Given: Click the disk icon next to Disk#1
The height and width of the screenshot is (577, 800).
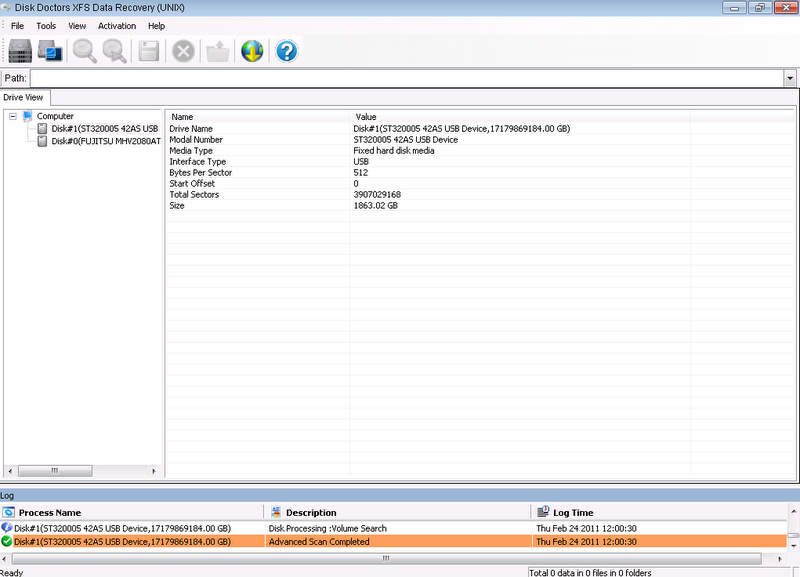Looking at the screenshot, I should tap(42, 129).
